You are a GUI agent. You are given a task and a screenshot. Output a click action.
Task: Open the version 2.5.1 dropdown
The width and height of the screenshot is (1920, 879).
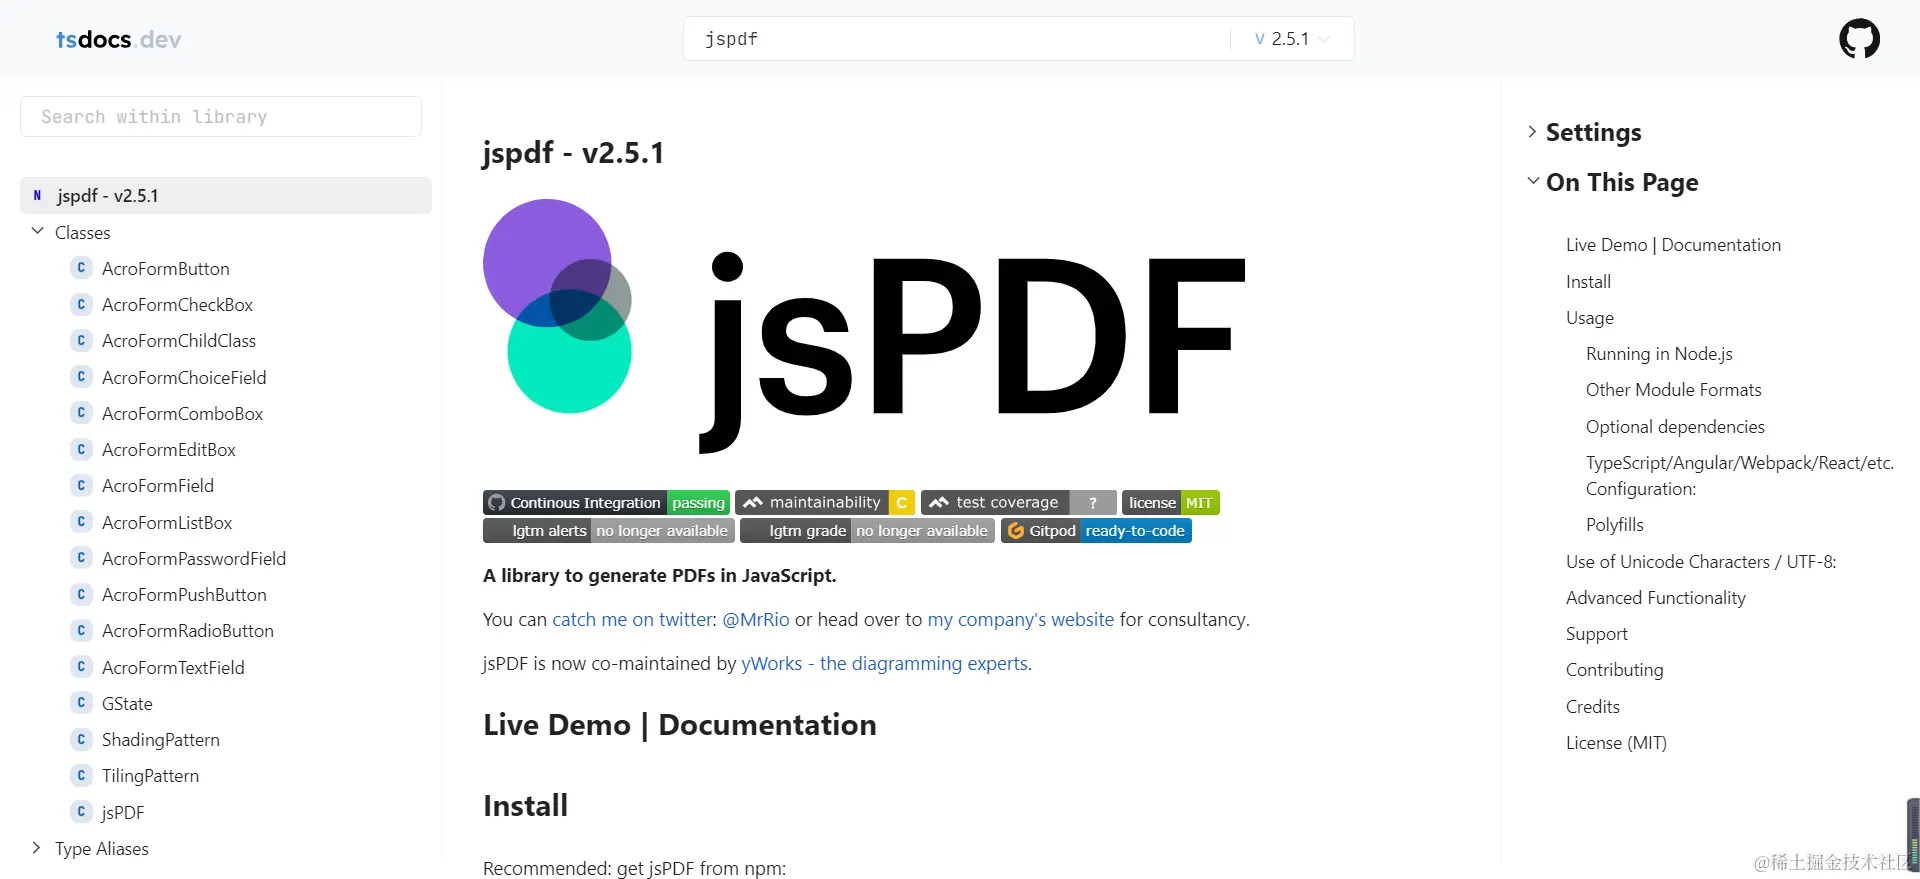point(1292,39)
